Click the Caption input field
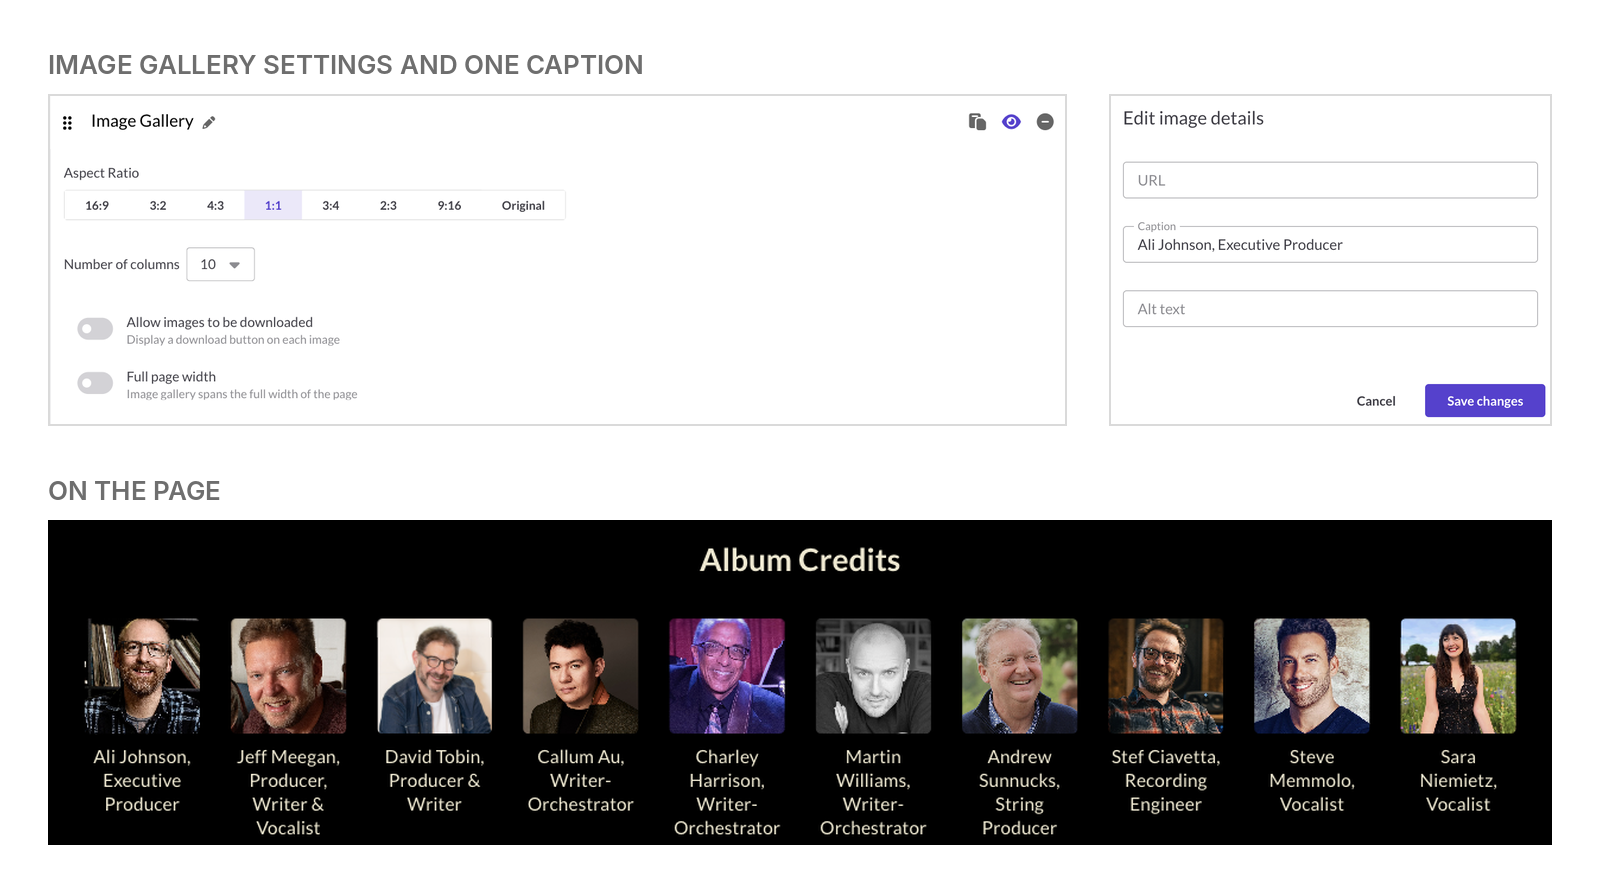1600x893 pixels. point(1330,244)
